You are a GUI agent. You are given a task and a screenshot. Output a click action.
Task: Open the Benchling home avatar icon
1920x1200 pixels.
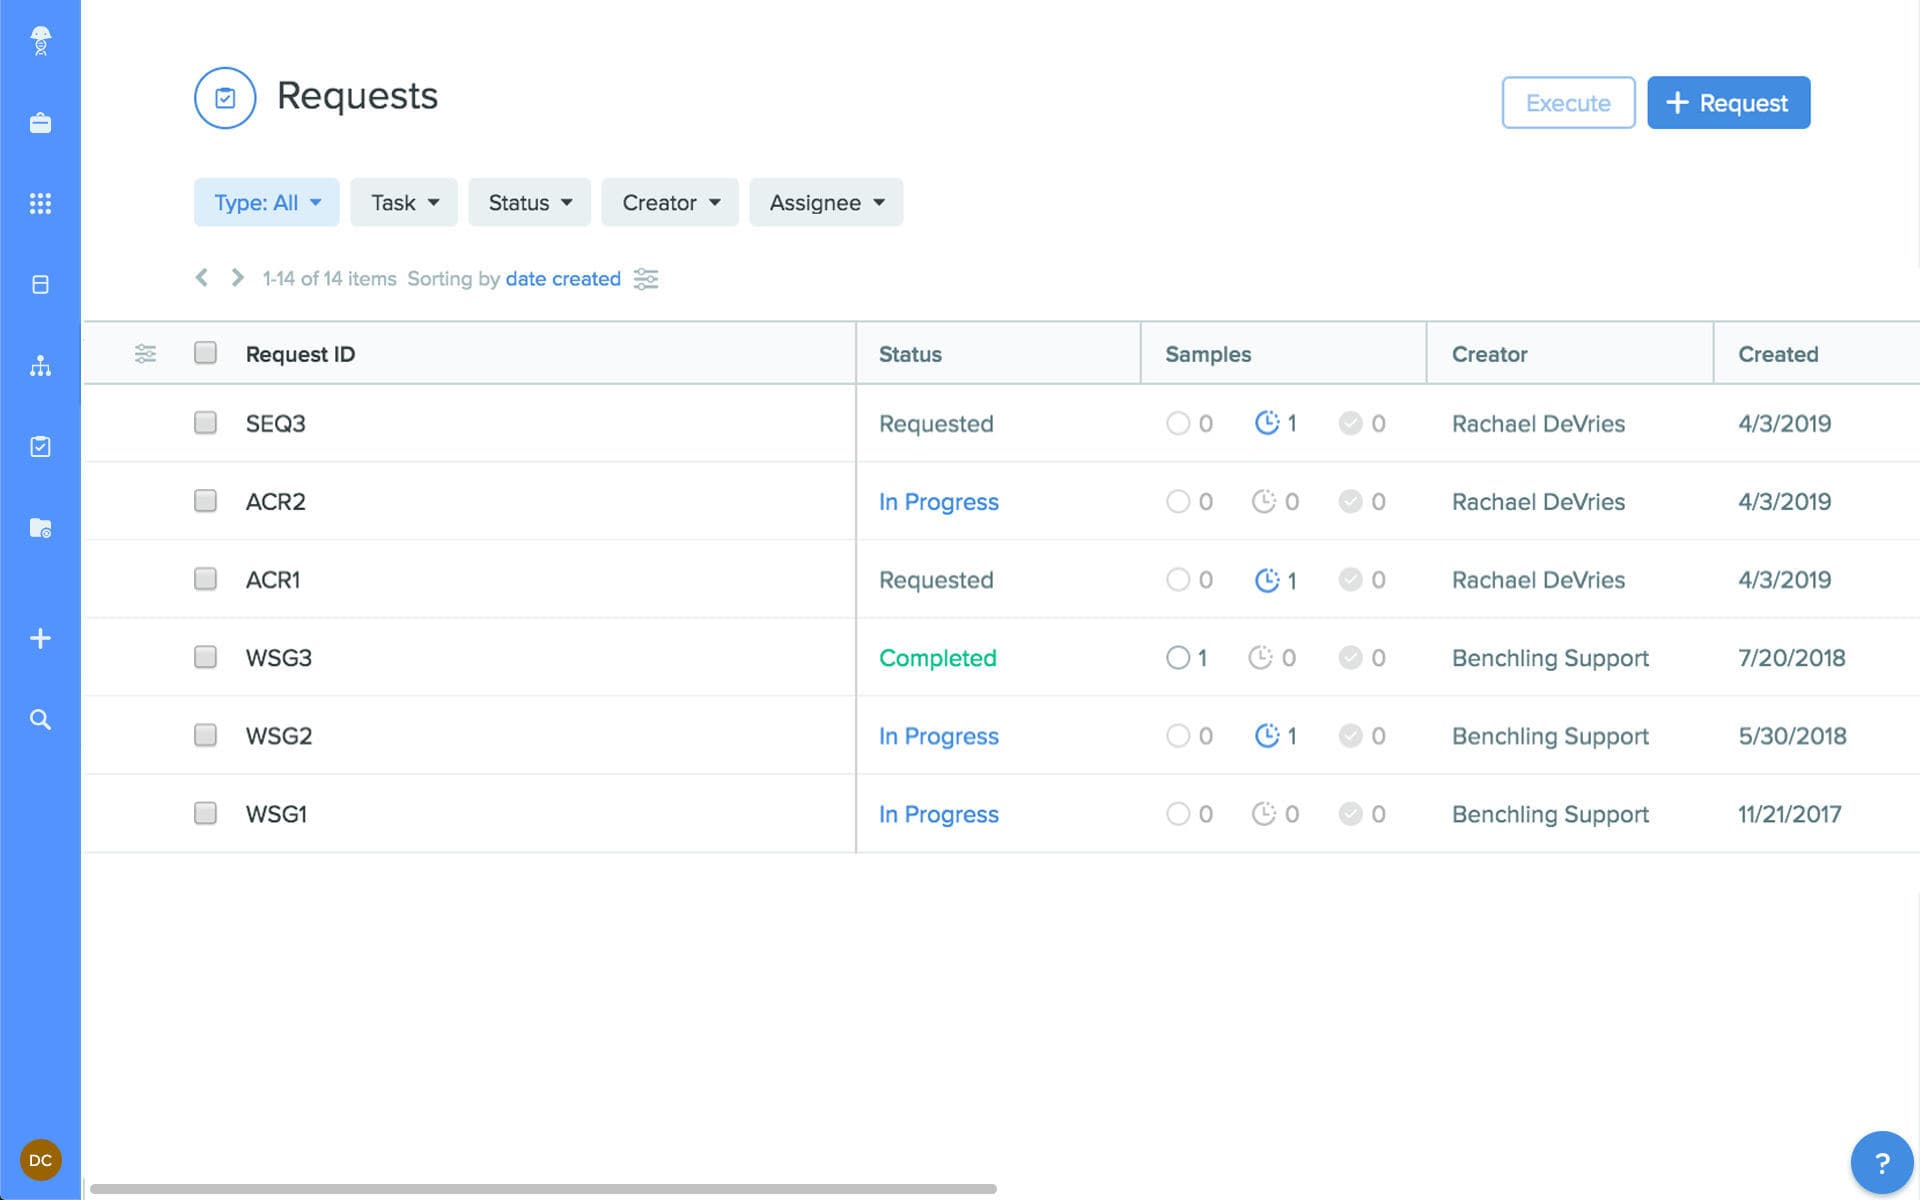click(40, 41)
